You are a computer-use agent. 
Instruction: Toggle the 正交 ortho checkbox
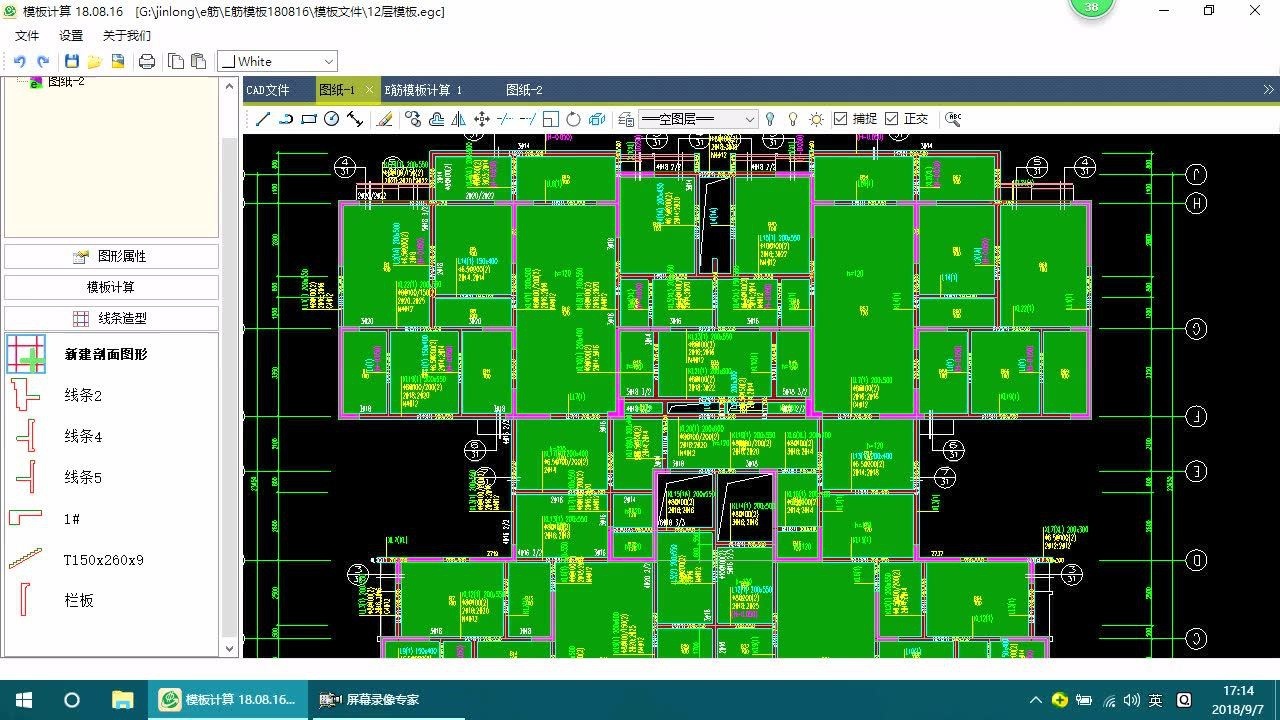891,119
